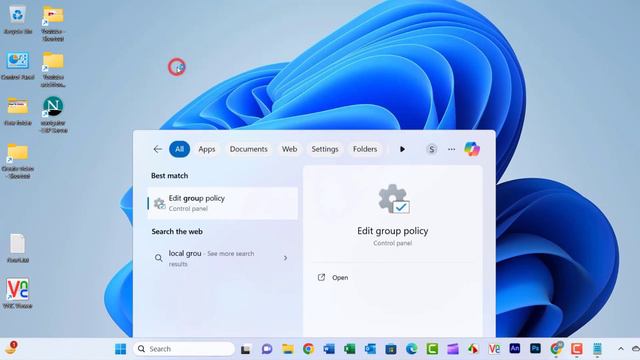Open Microsoft Word from the taskbar
The image size is (640, 360).
coord(329,349)
